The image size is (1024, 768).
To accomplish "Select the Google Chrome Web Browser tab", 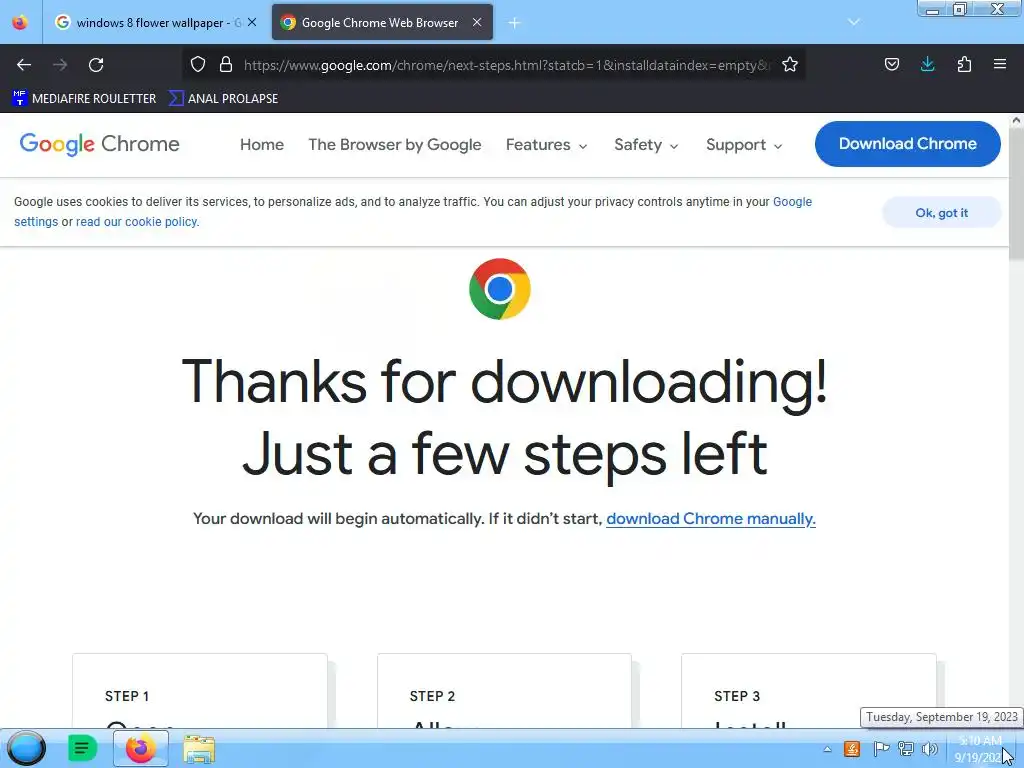I will pyautogui.click(x=383, y=23).
